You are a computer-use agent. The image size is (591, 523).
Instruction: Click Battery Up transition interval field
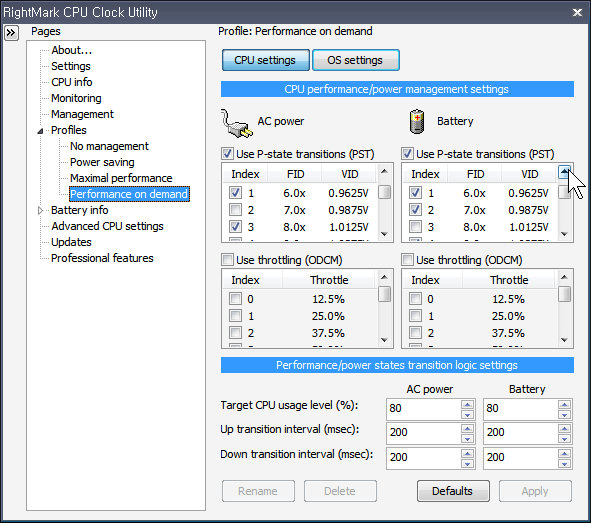point(521,433)
